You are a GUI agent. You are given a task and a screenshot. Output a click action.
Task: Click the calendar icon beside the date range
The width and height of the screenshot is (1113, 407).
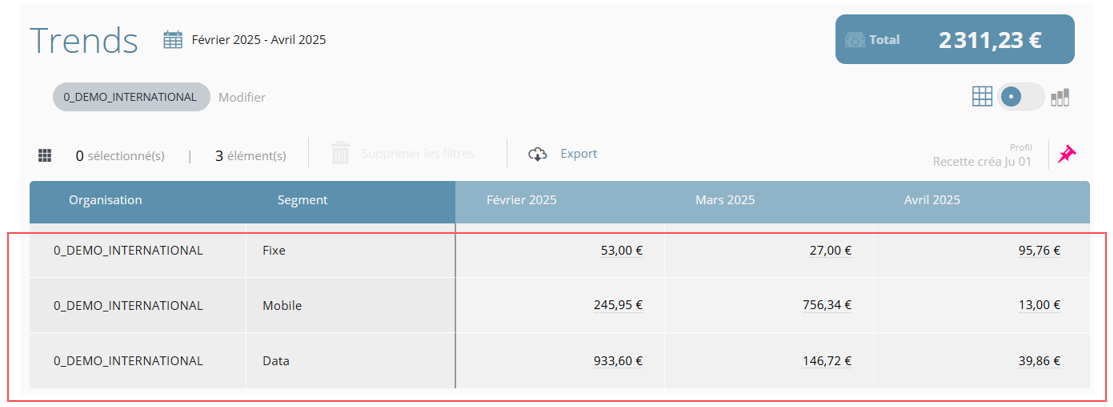(x=173, y=40)
